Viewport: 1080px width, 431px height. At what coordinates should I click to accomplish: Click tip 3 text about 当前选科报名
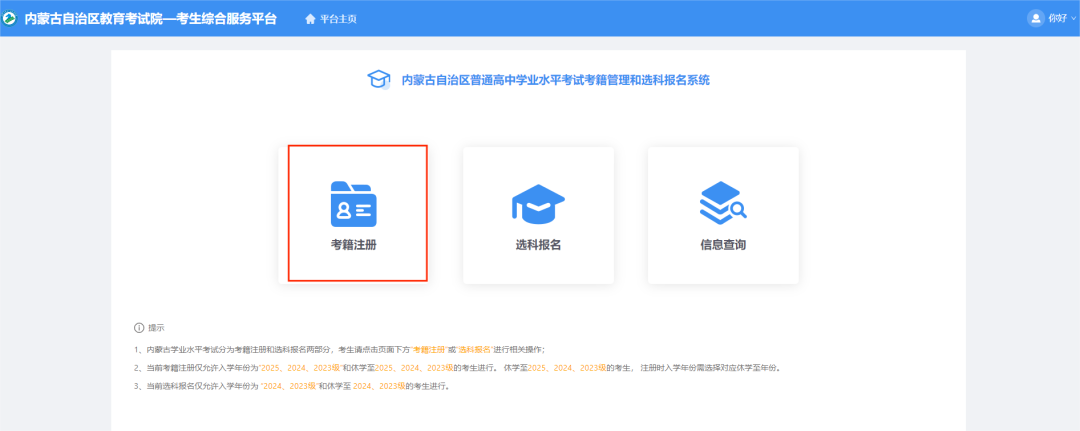click(292, 386)
